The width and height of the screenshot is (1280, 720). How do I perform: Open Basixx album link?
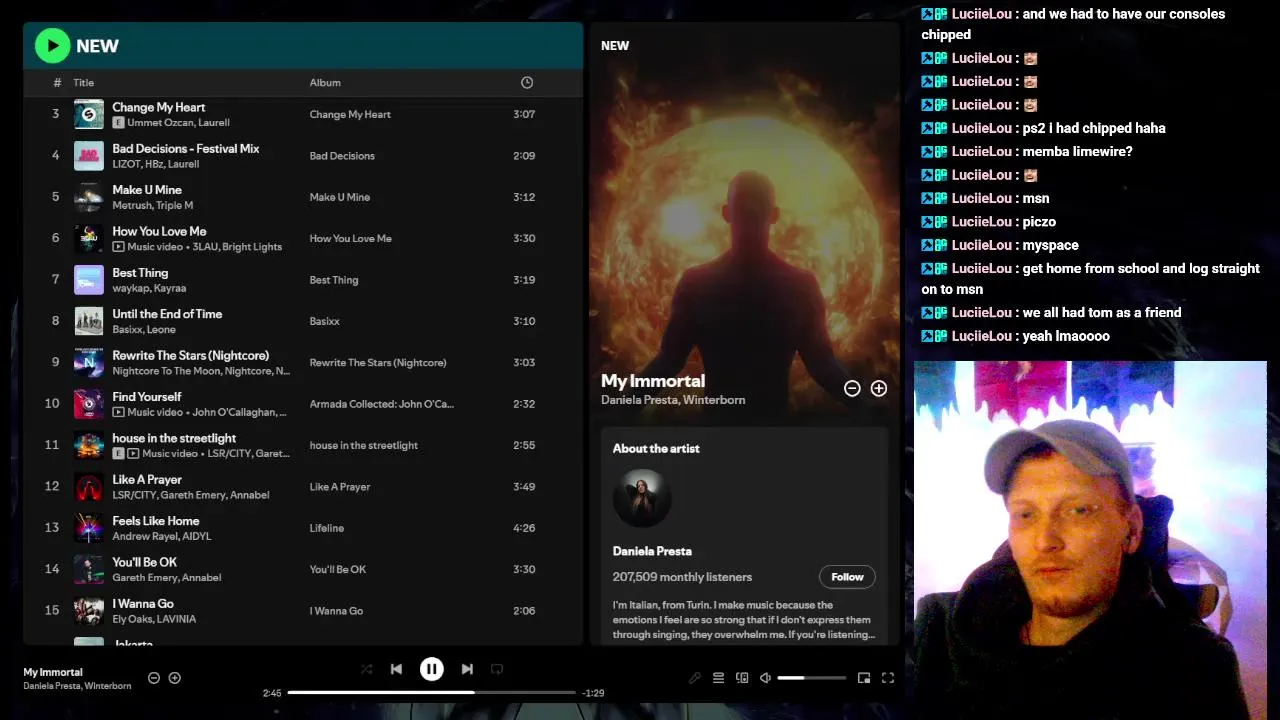324,321
